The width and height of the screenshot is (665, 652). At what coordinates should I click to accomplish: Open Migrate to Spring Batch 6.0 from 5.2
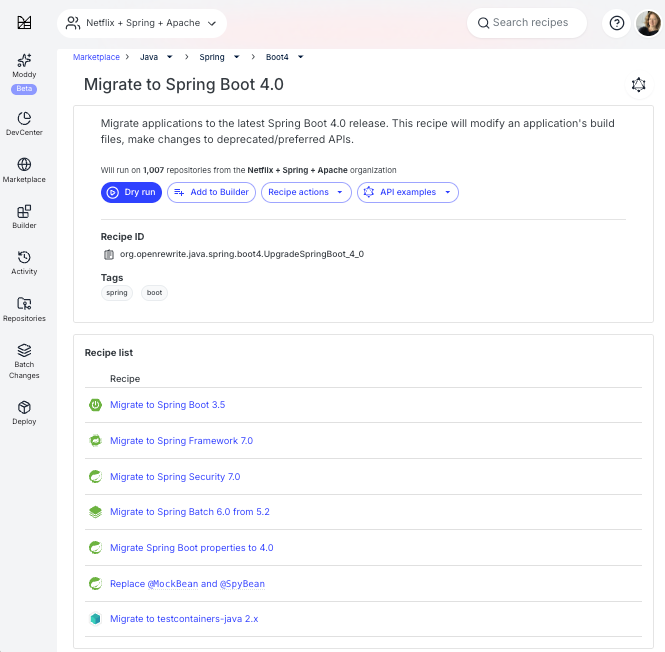click(x=190, y=512)
